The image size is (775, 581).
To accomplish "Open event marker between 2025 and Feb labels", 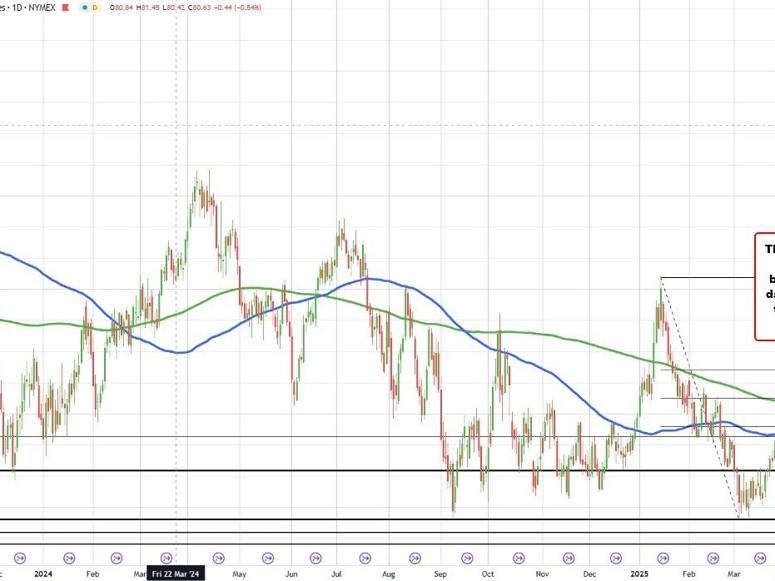I will [663, 558].
